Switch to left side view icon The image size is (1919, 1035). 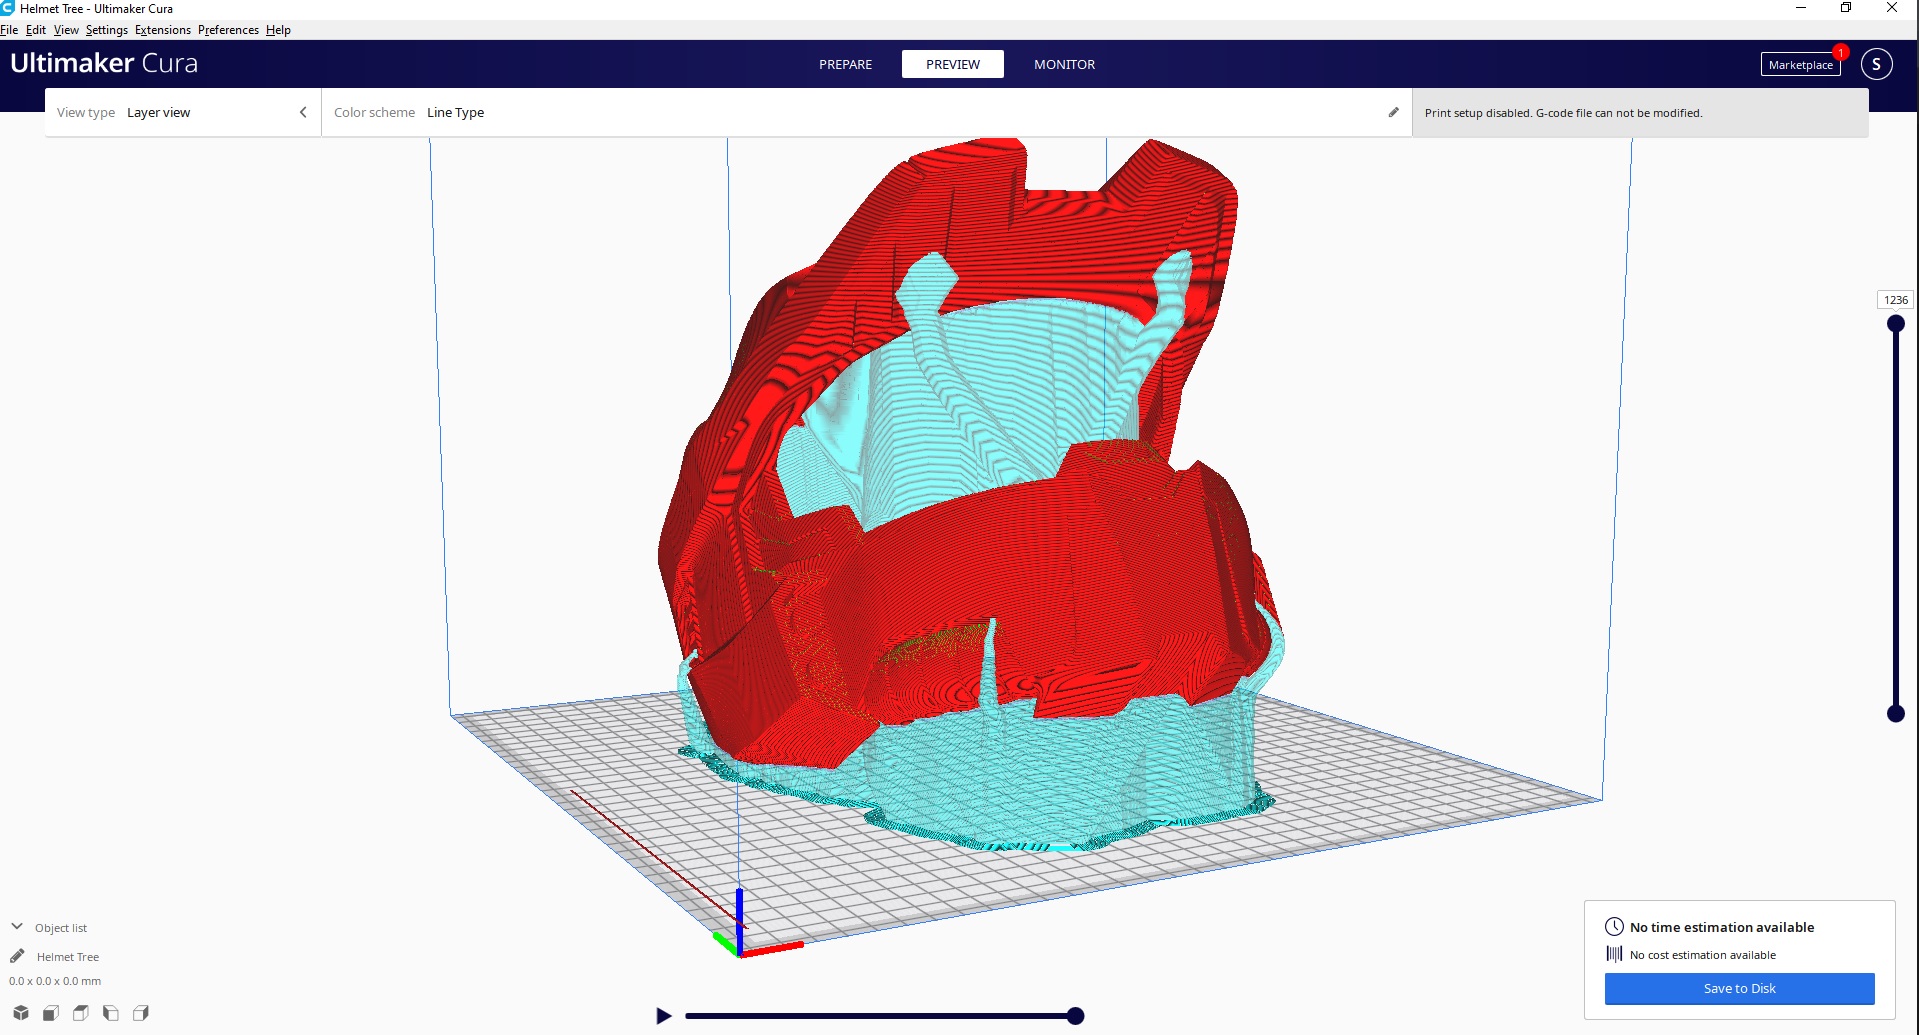pos(111,1013)
